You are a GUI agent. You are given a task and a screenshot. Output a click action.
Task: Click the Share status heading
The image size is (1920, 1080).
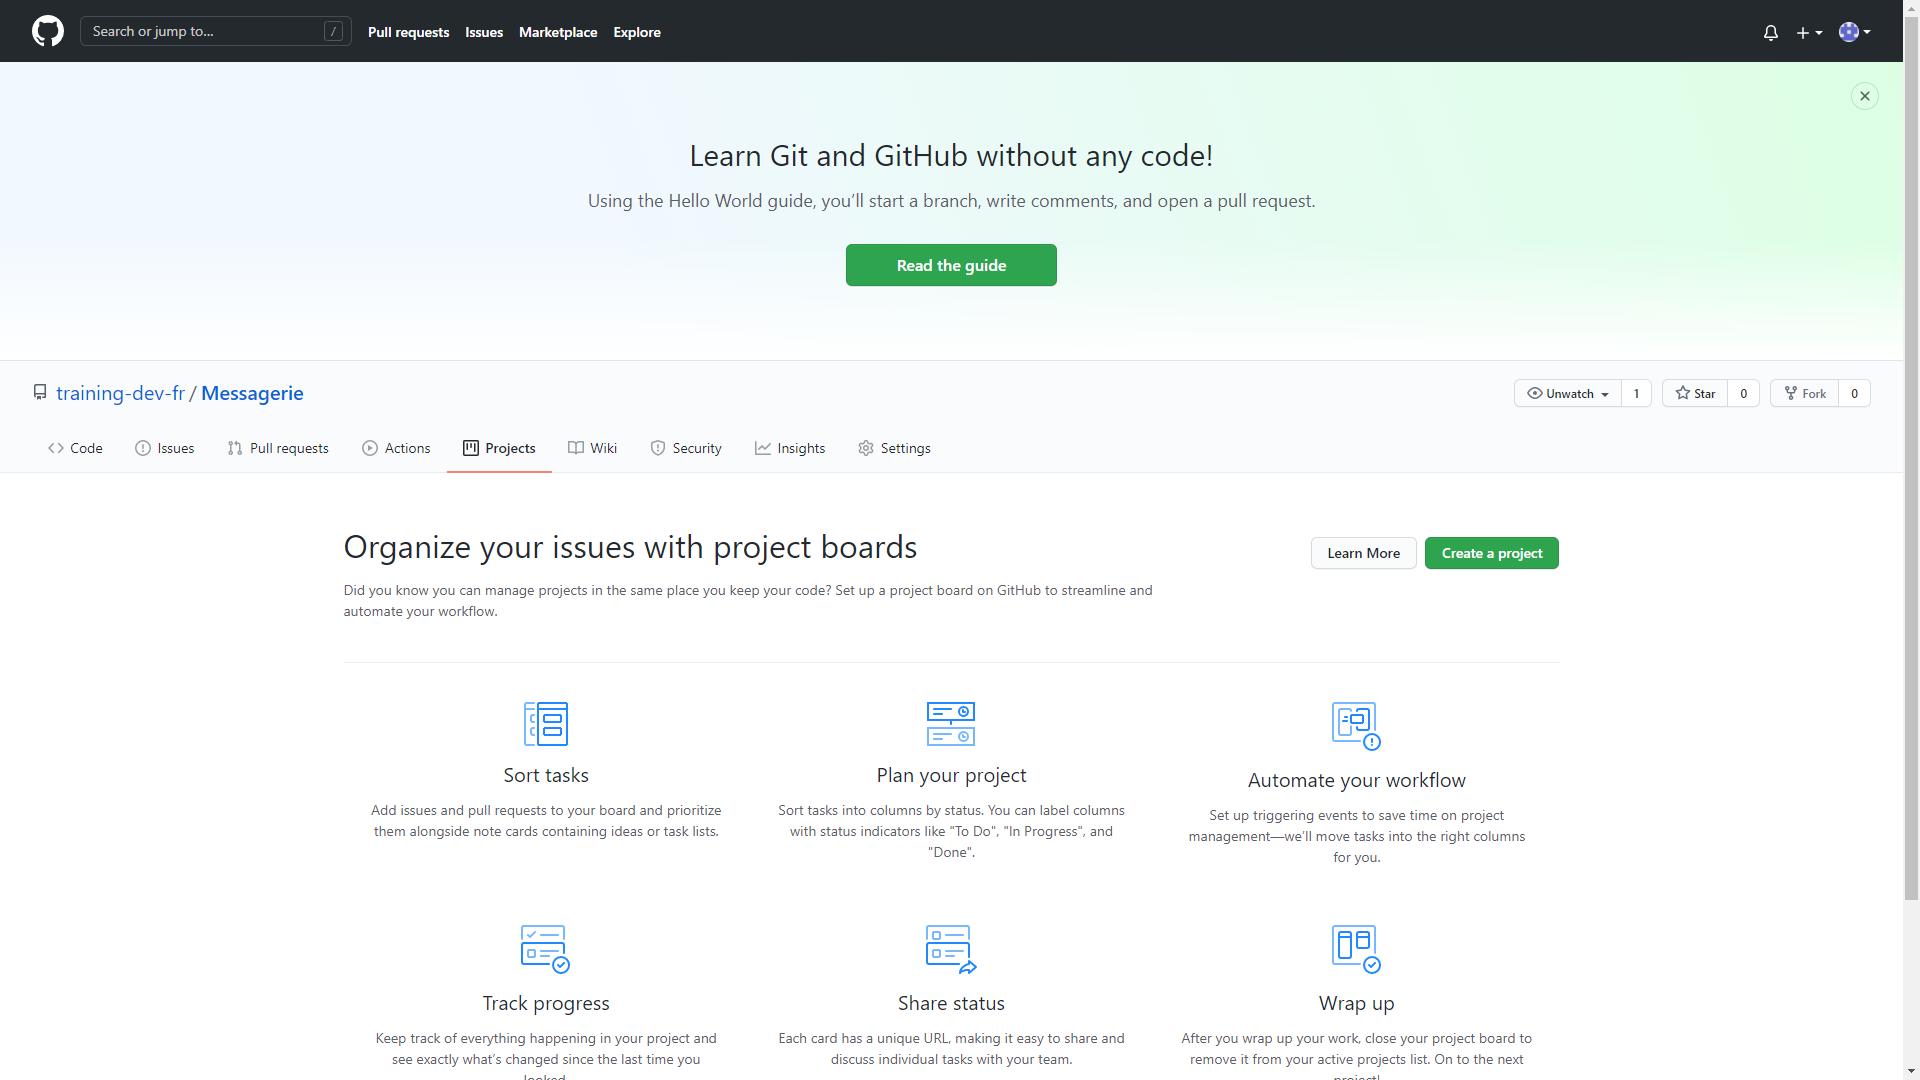point(951,1003)
